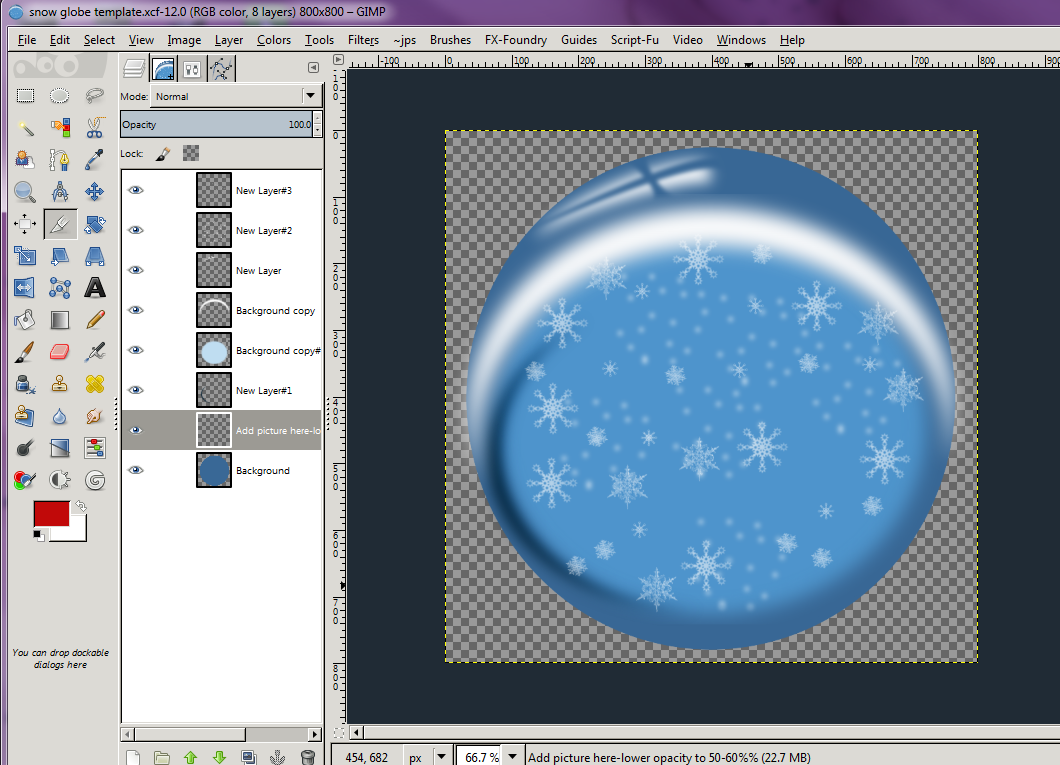Anchor the floating layer with anchor icon
The width and height of the screenshot is (1060, 765).
279,757
